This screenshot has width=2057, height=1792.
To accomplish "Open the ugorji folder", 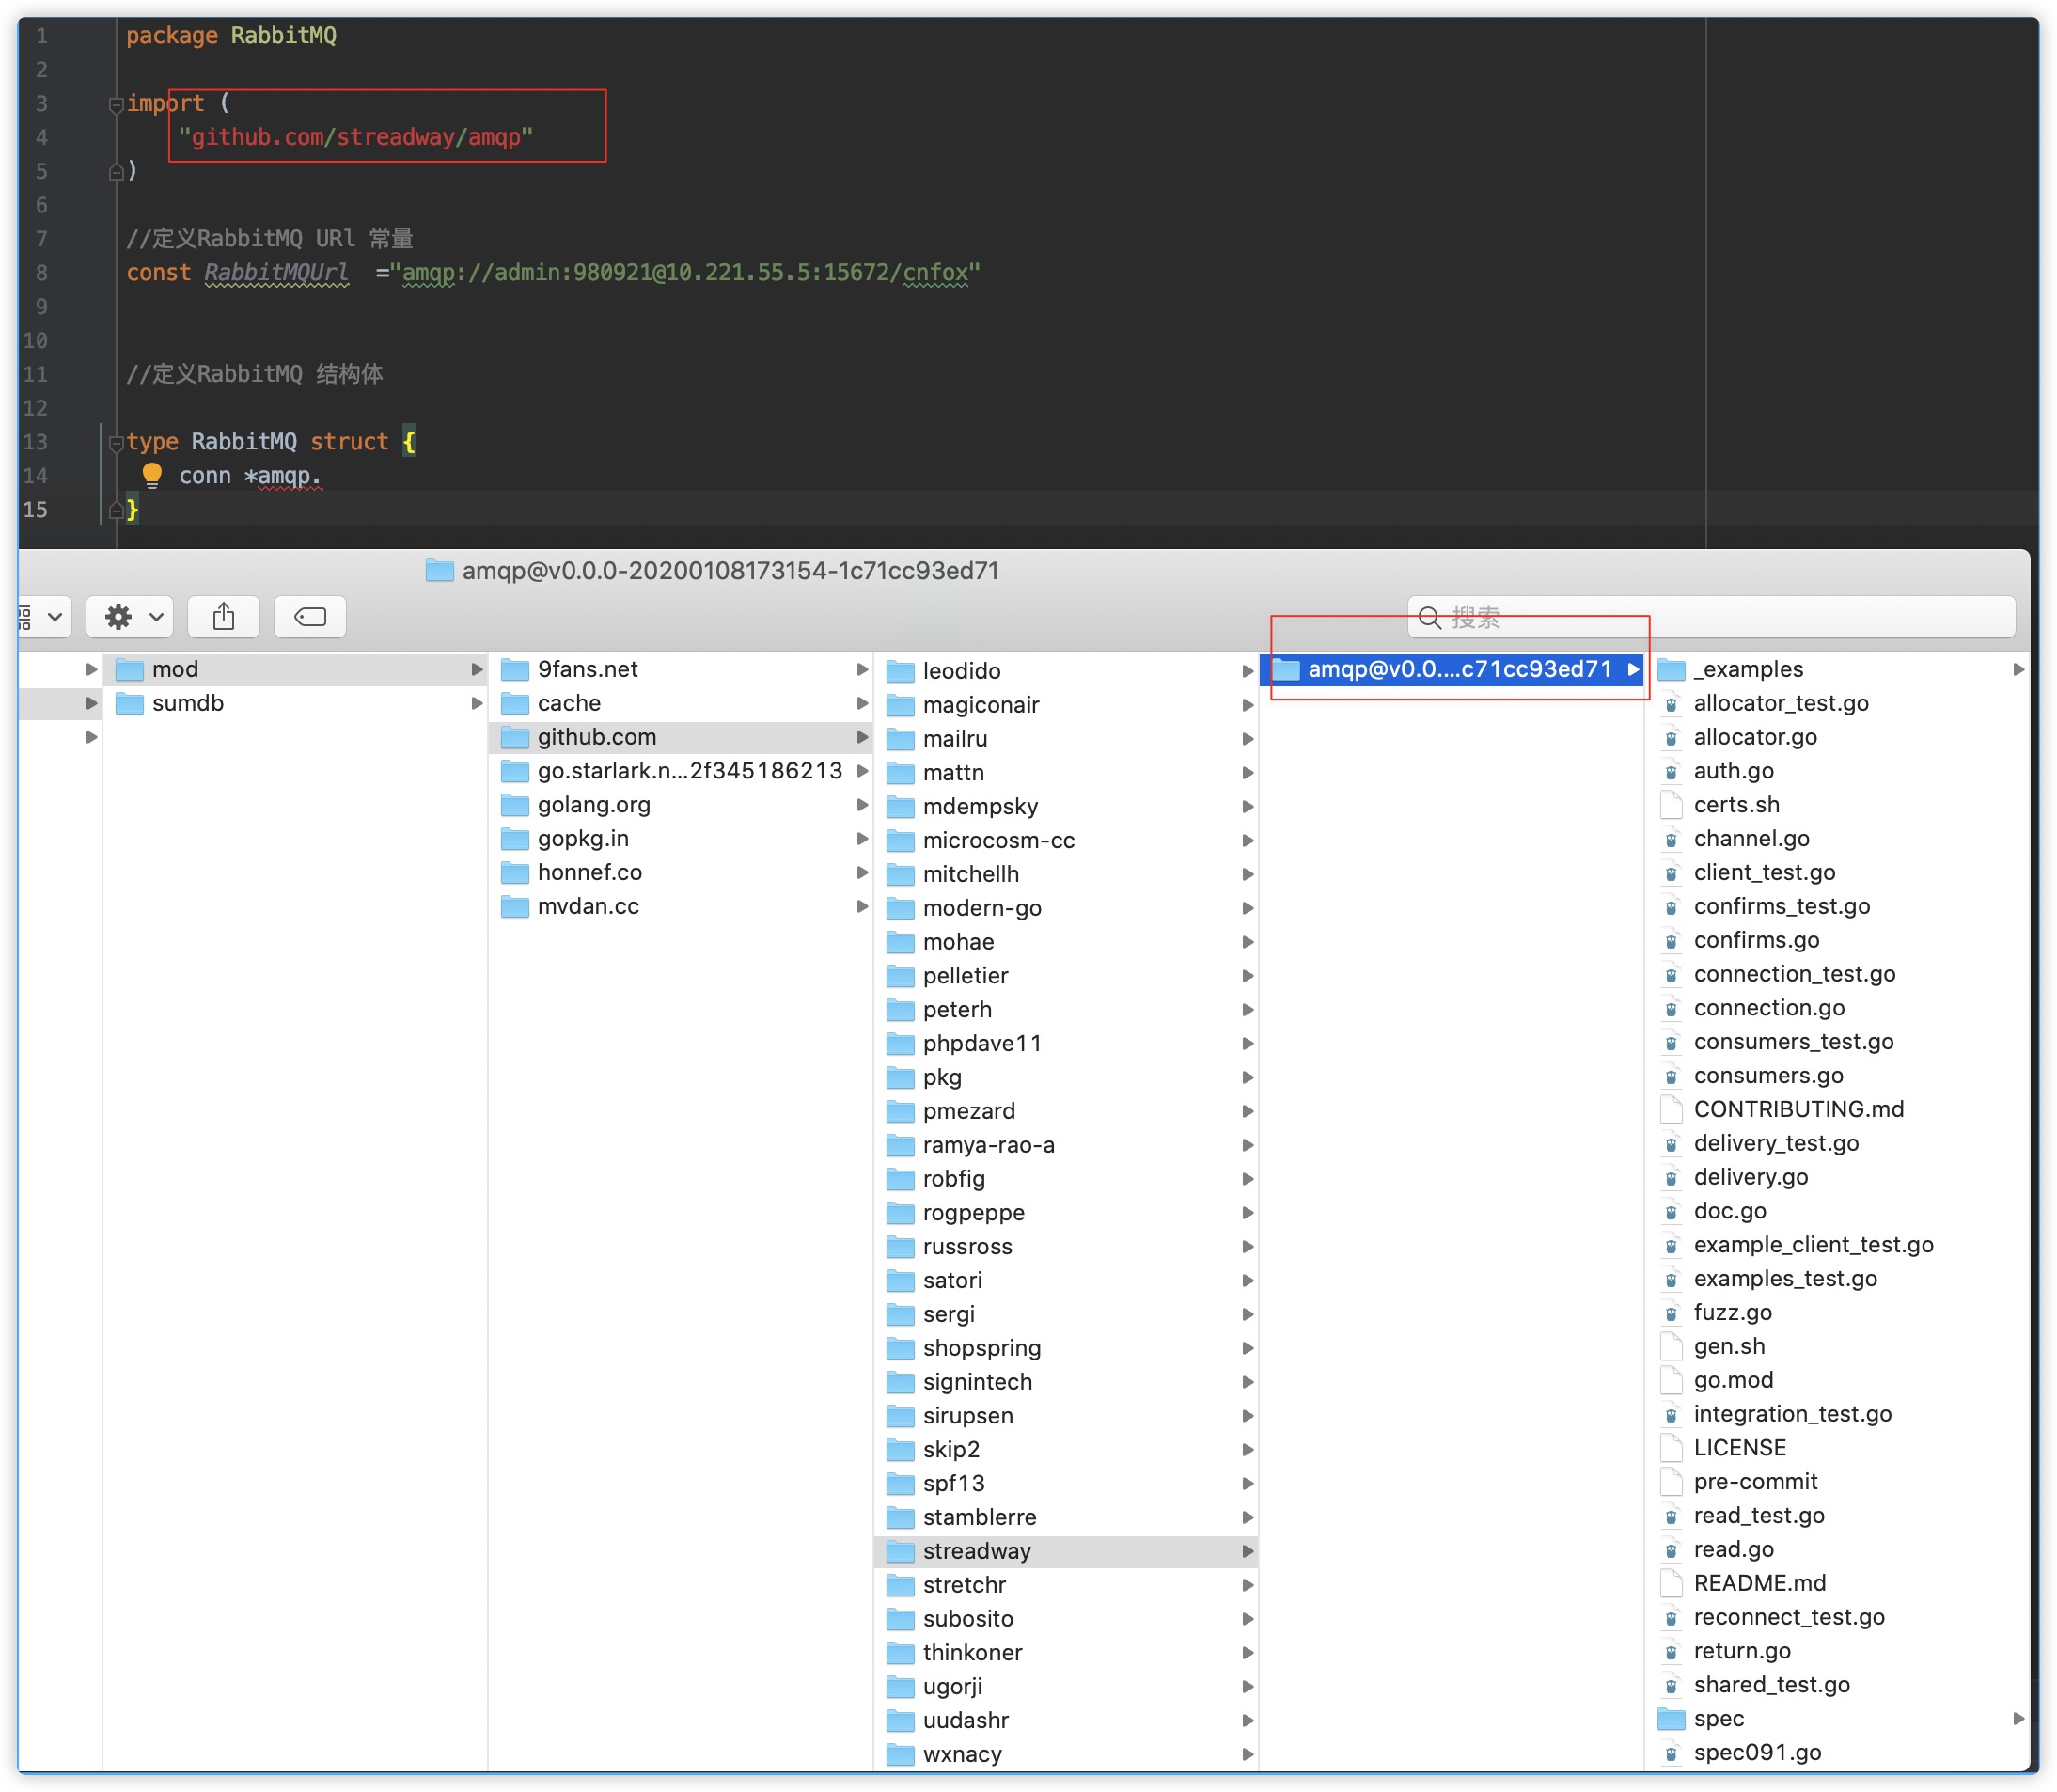I will (1067, 1687).
